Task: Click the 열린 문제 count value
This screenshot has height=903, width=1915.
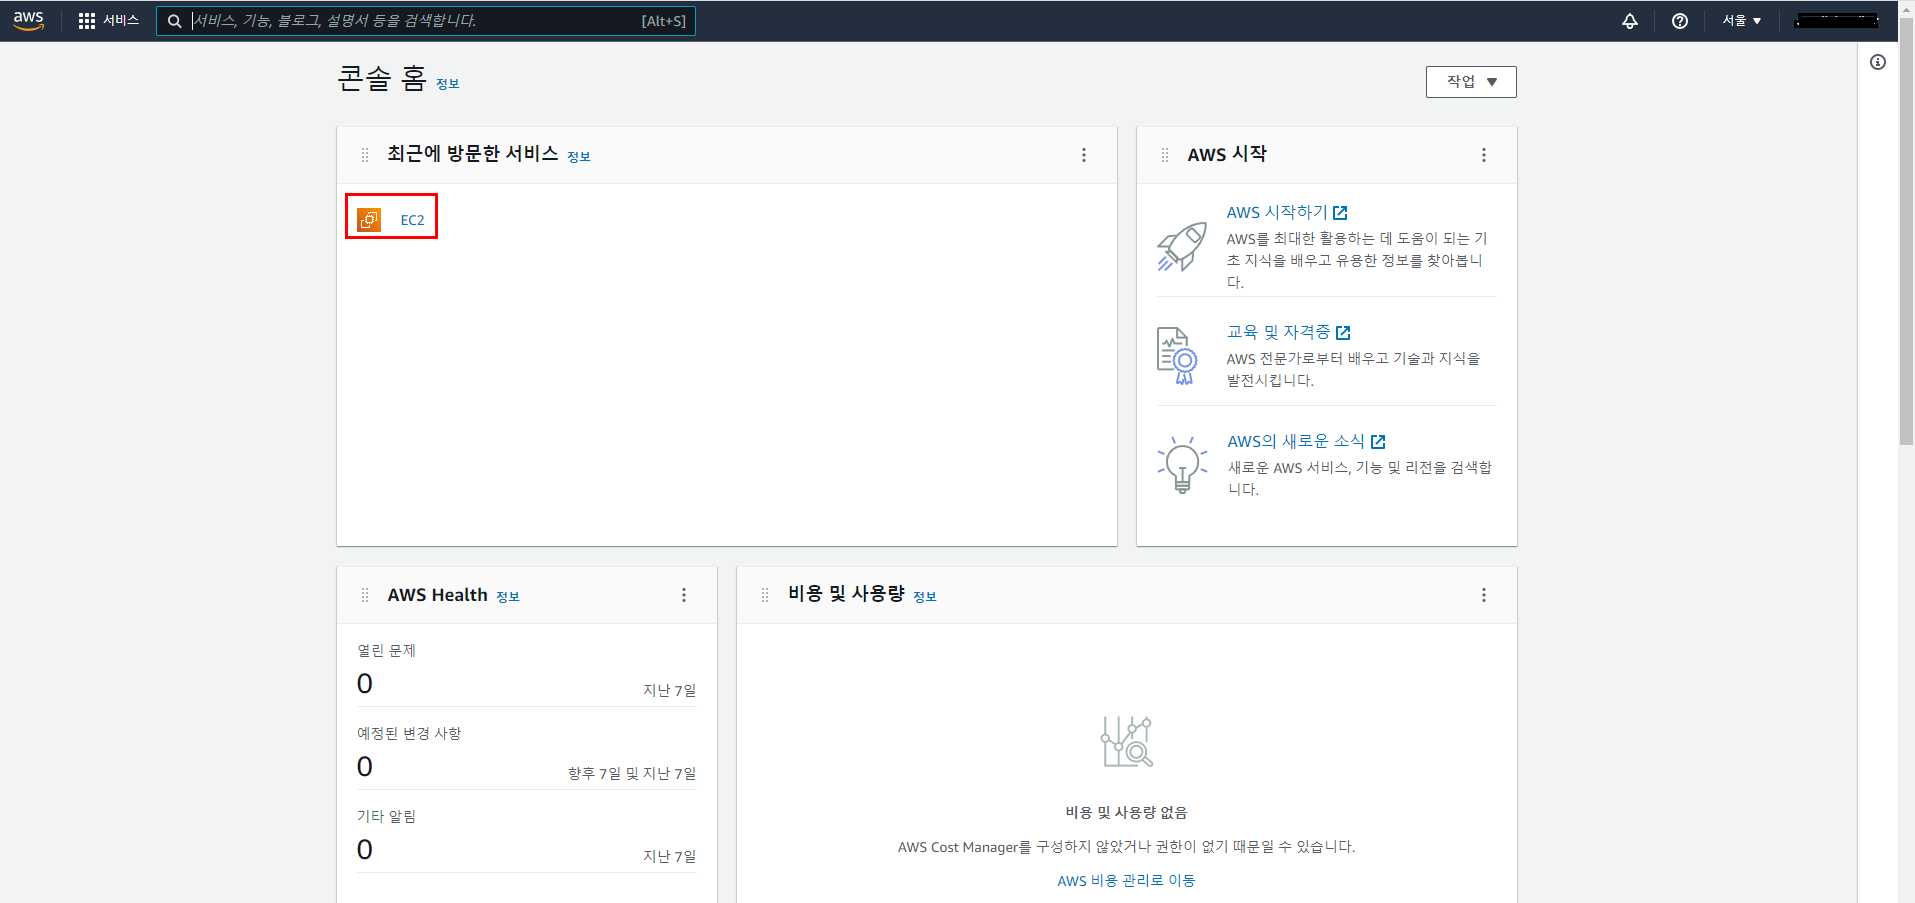Action: pos(365,684)
